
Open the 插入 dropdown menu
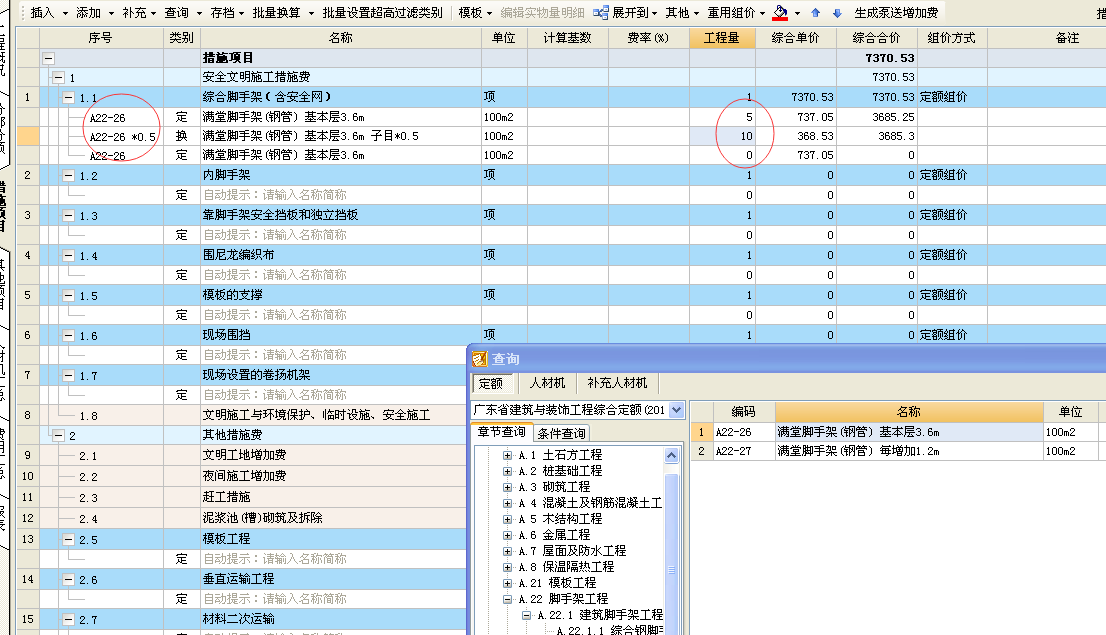click(x=49, y=13)
